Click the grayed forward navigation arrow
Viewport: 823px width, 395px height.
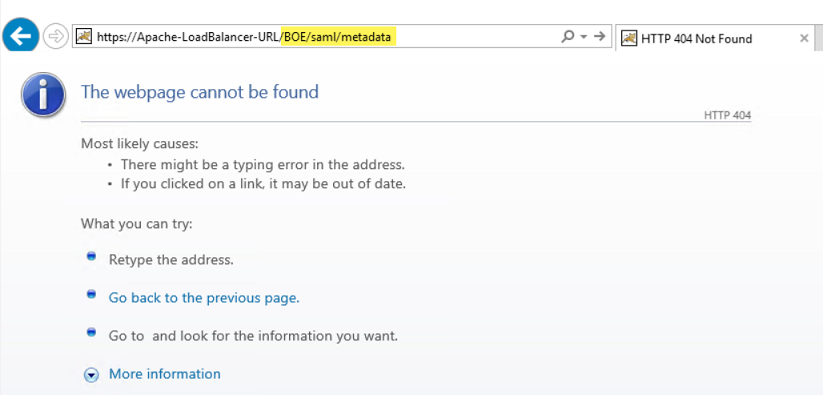(55, 37)
